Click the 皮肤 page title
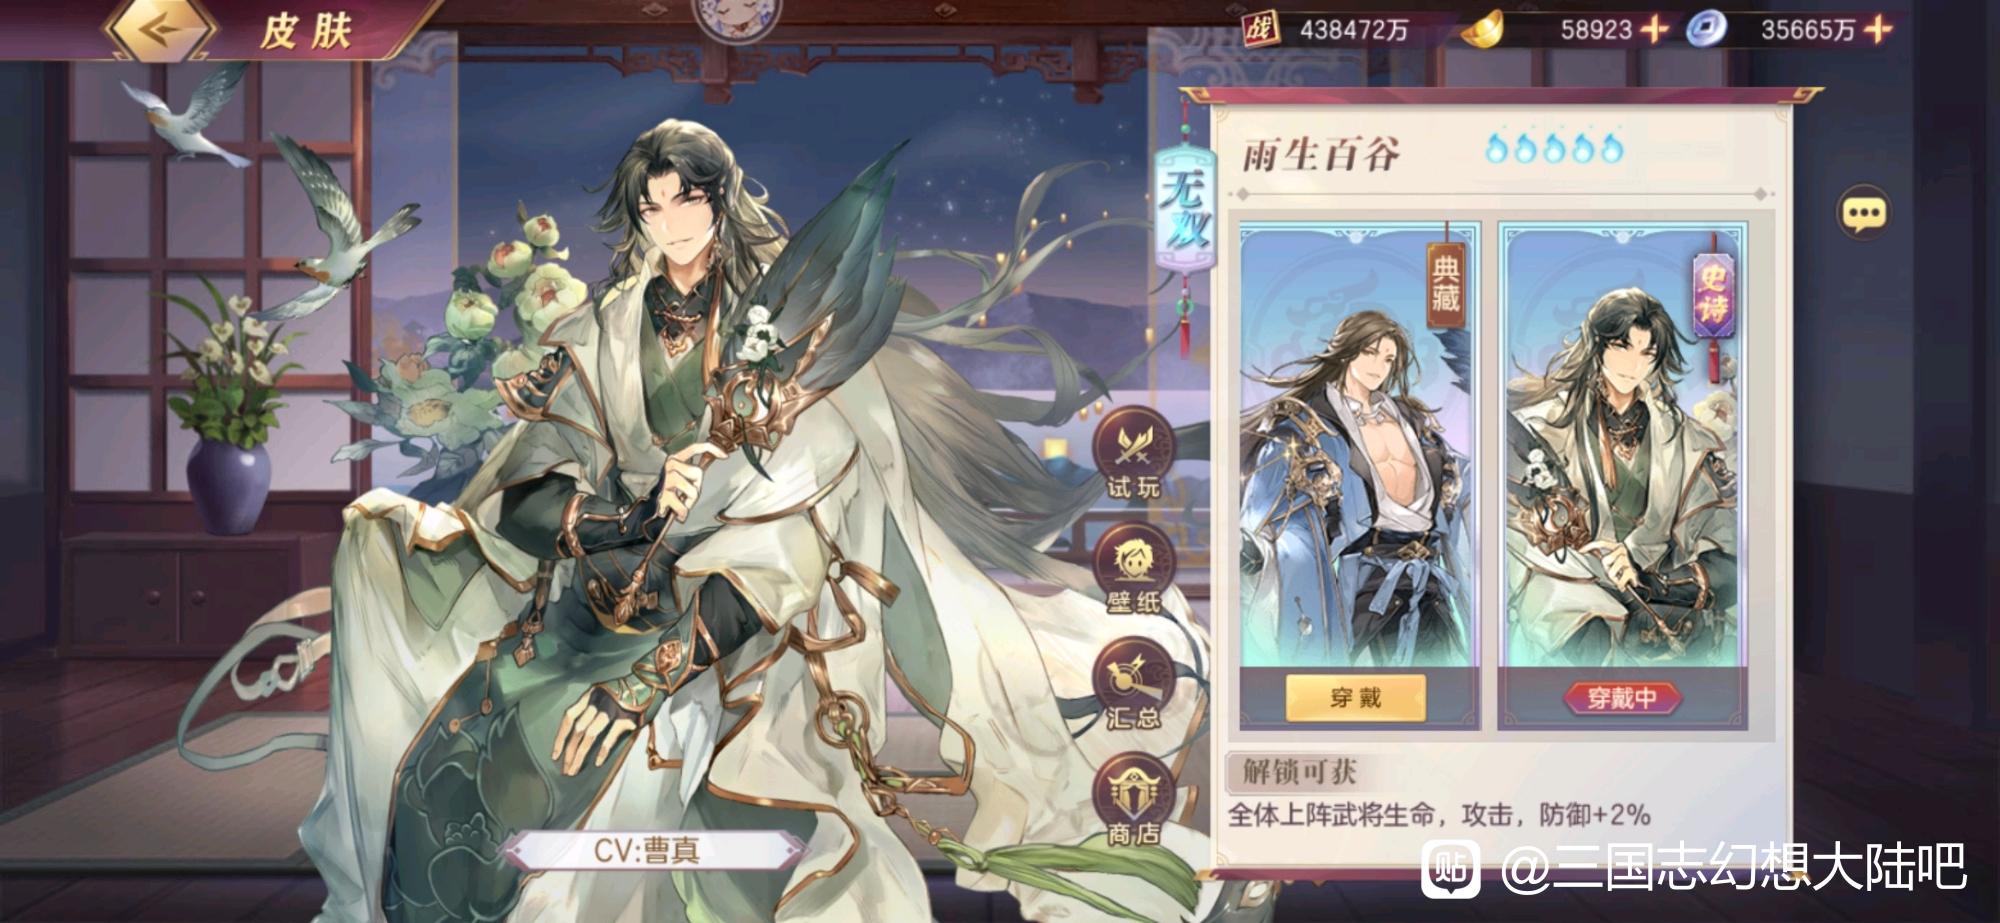This screenshot has height=923, width=2000. [305, 30]
